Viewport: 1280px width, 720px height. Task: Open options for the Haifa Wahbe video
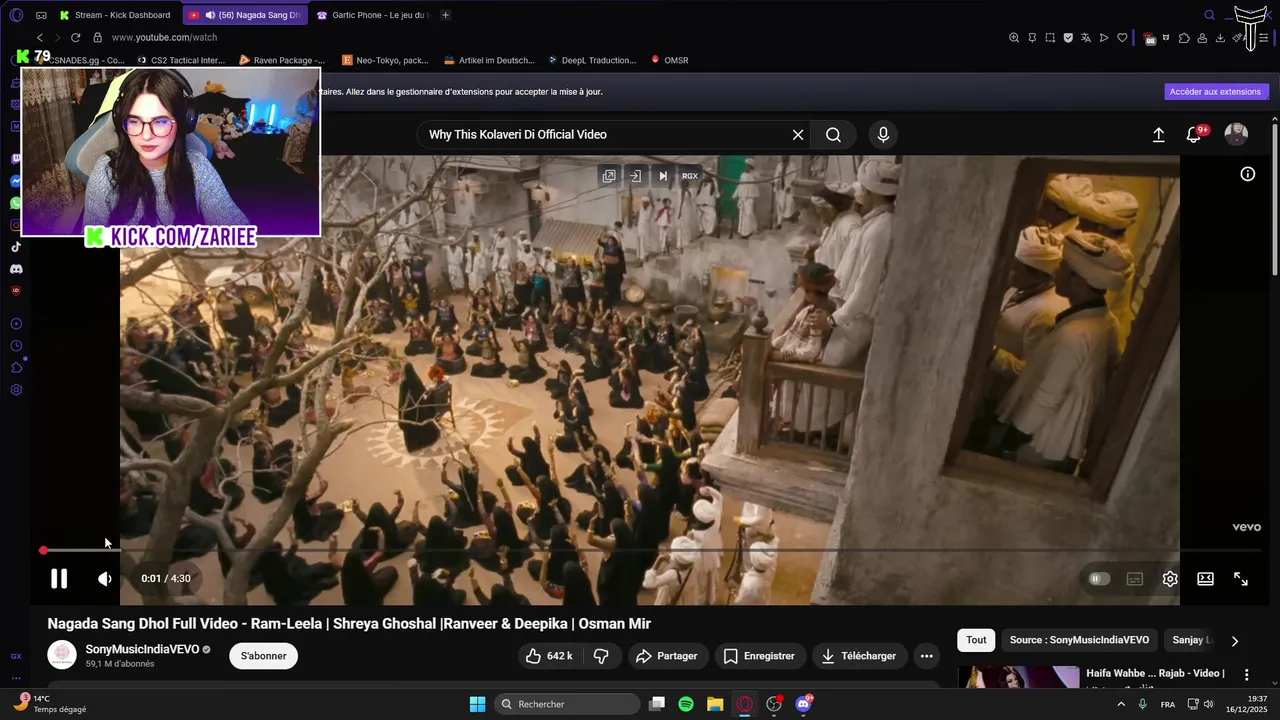point(1247,675)
